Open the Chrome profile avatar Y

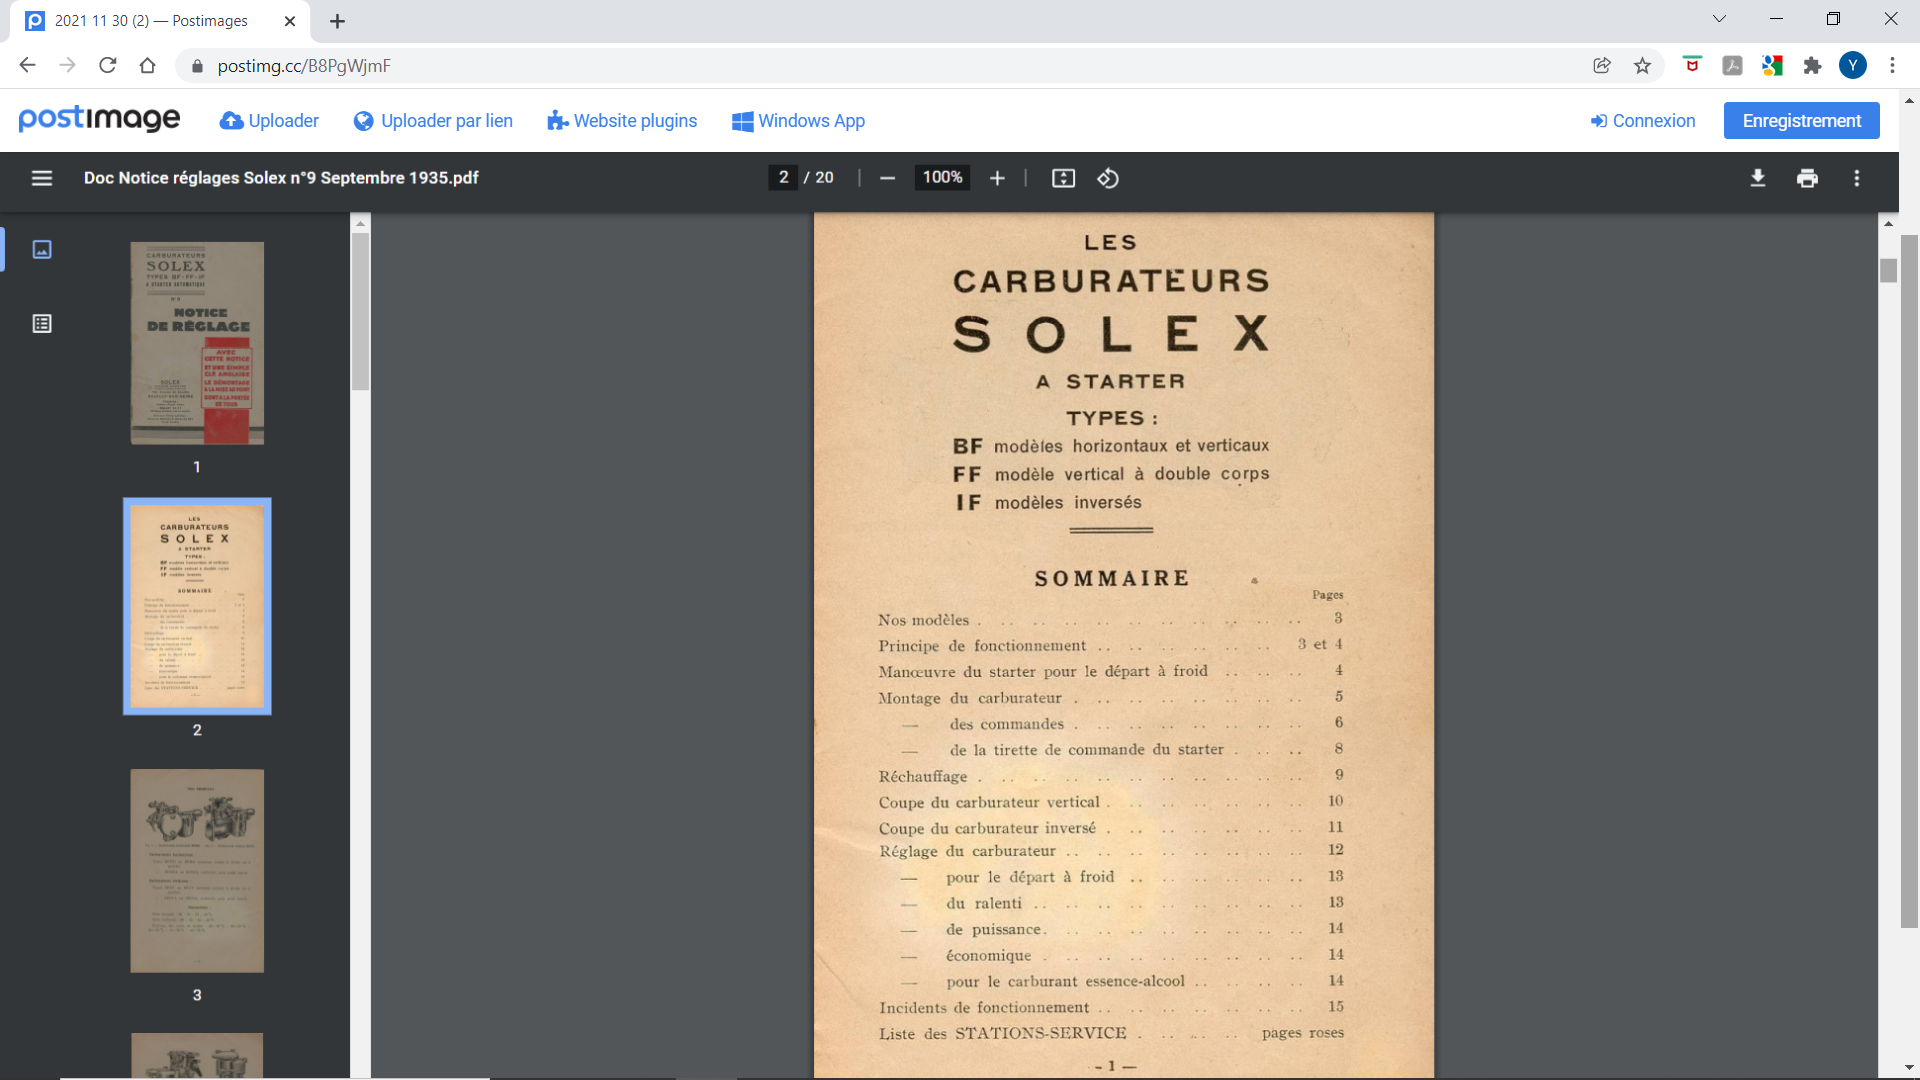(1853, 65)
